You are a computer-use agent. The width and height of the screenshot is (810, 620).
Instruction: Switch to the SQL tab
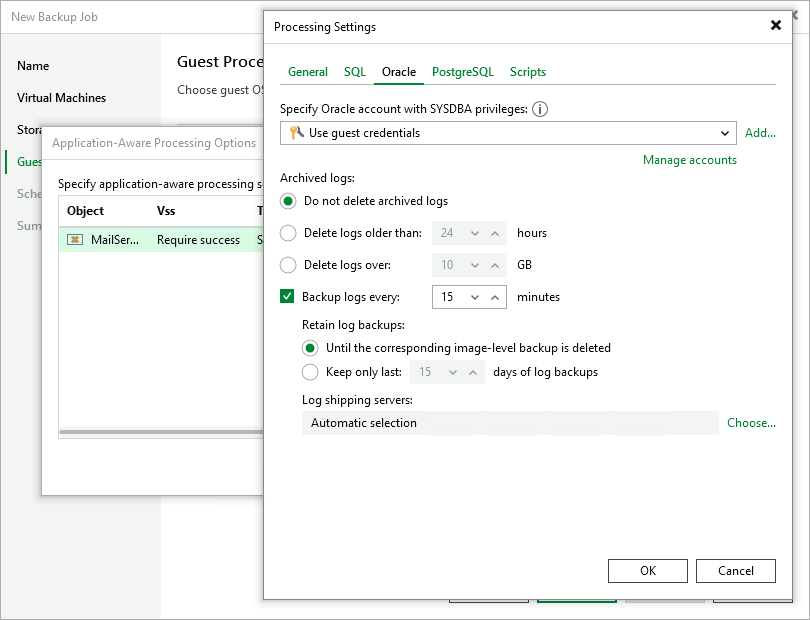click(354, 72)
